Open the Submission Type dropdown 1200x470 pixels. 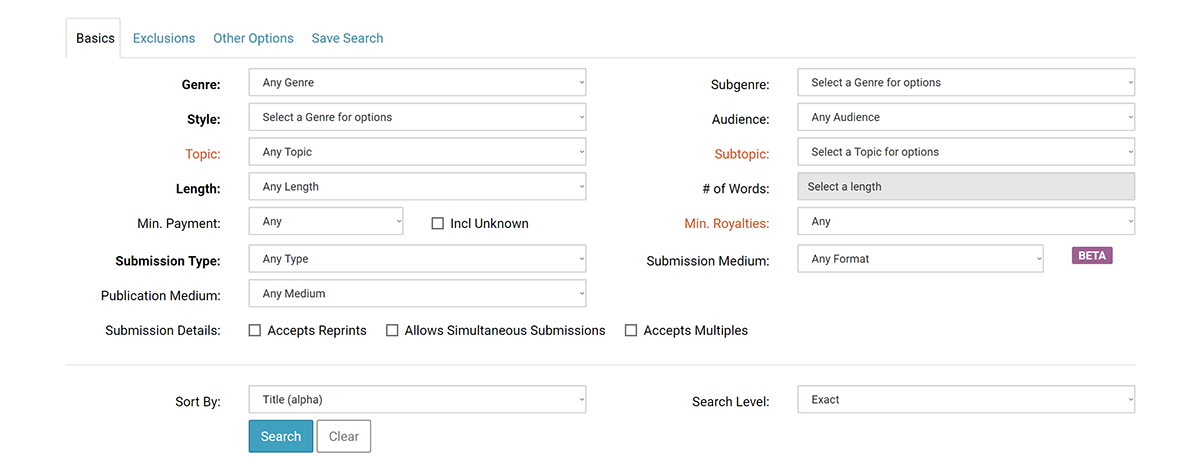point(417,259)
